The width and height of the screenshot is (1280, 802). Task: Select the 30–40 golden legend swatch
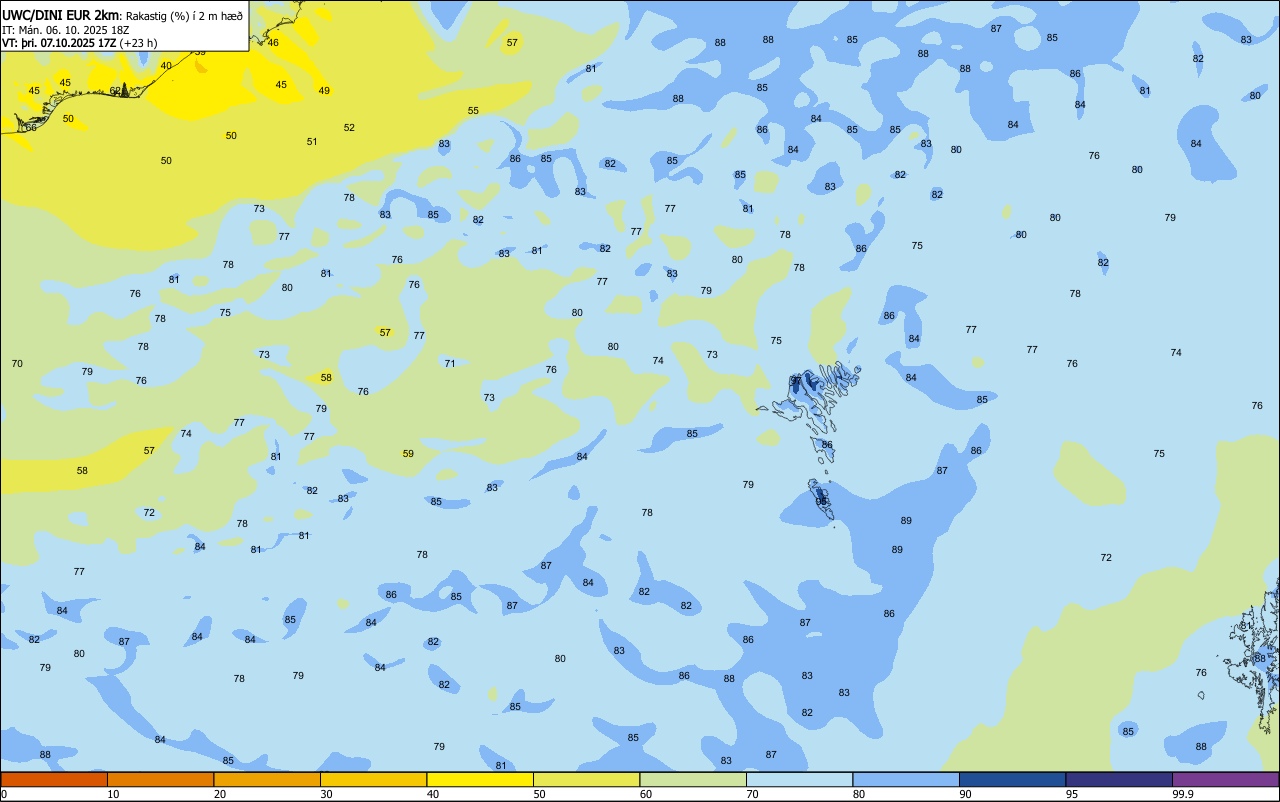(x=373, y=779)
